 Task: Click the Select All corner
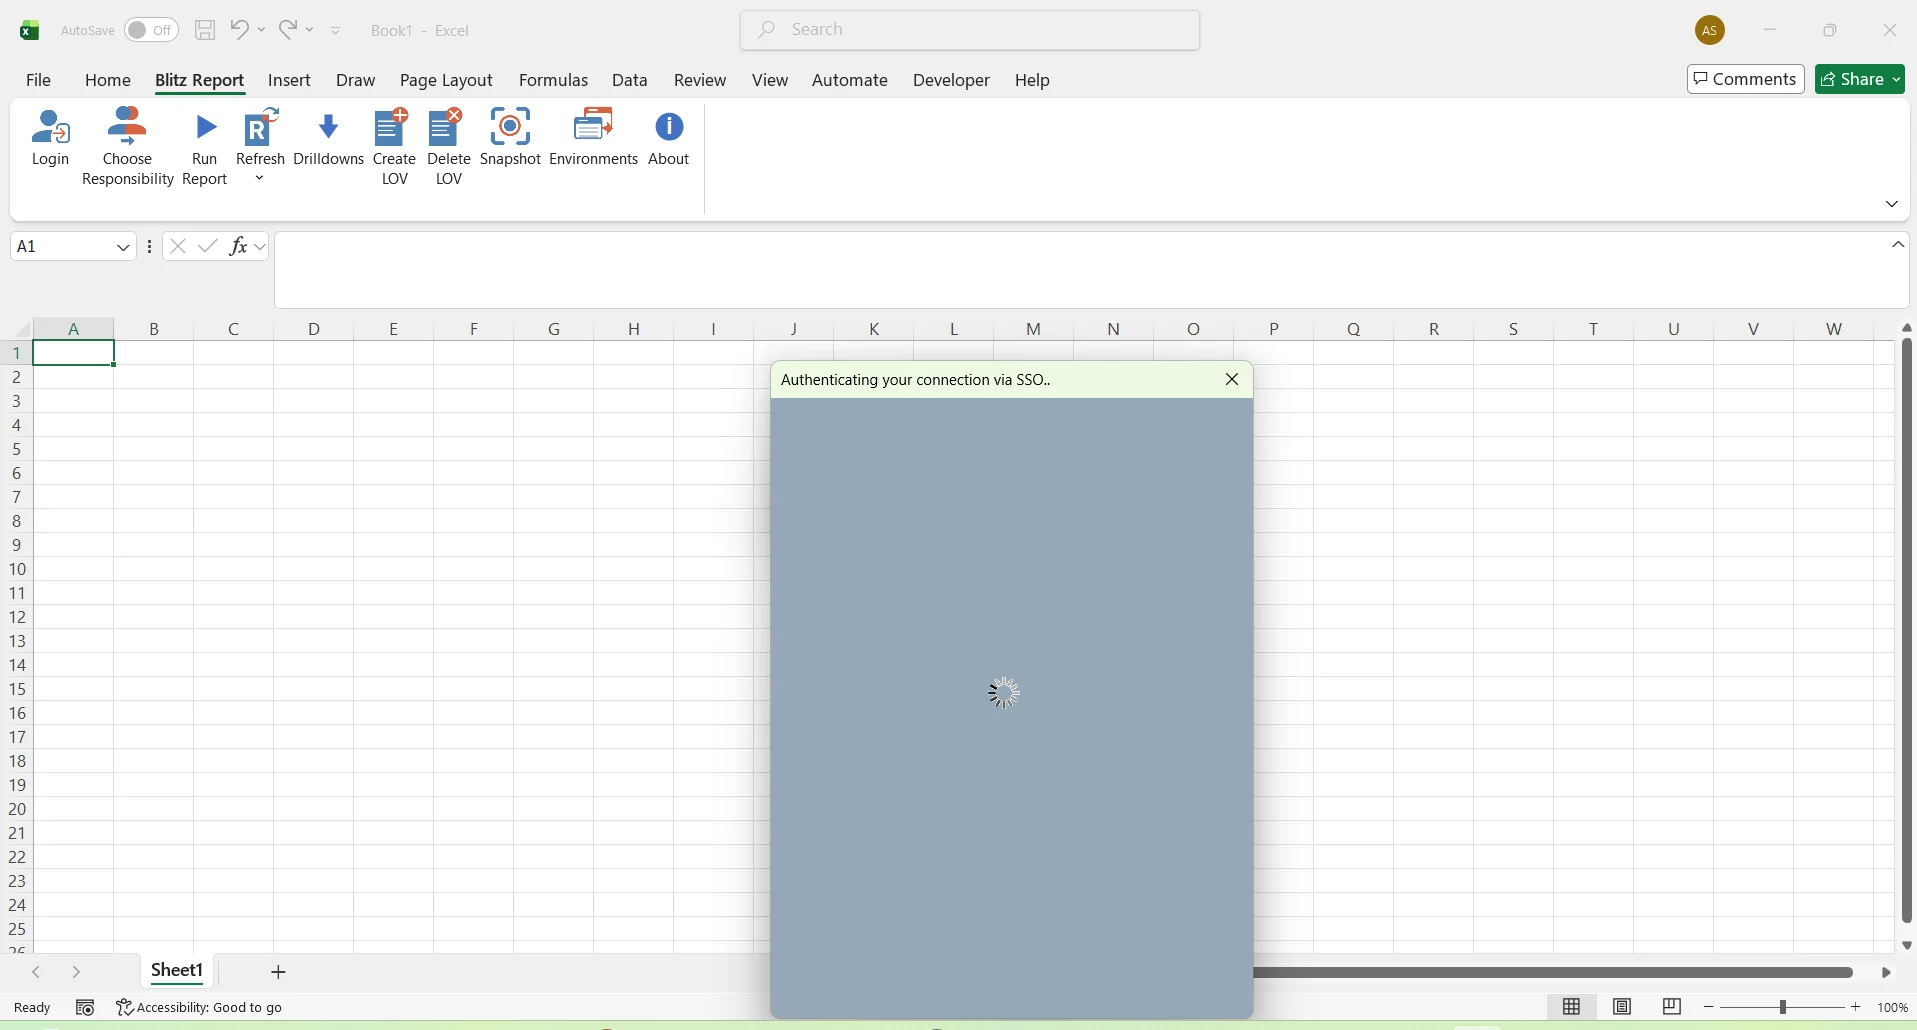[x=19, y=328]
